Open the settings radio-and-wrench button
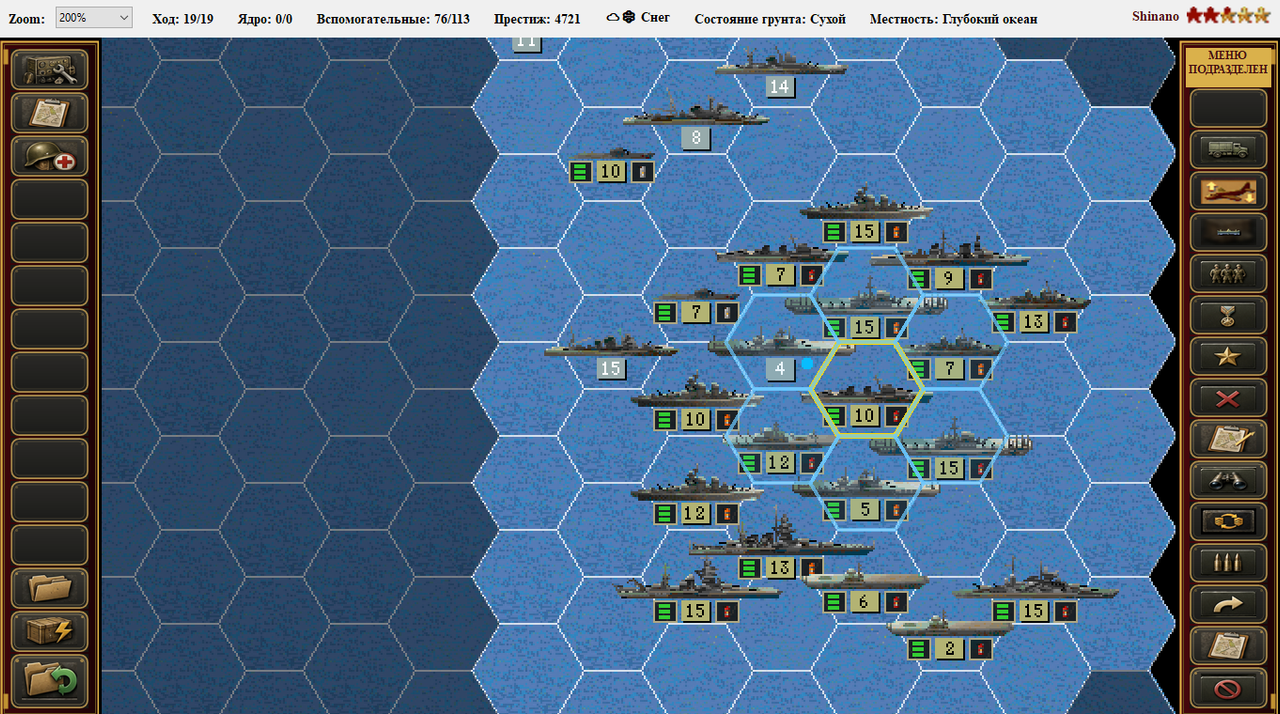The height and width of the screenshot is (714, 1280). tap(50, 69)
